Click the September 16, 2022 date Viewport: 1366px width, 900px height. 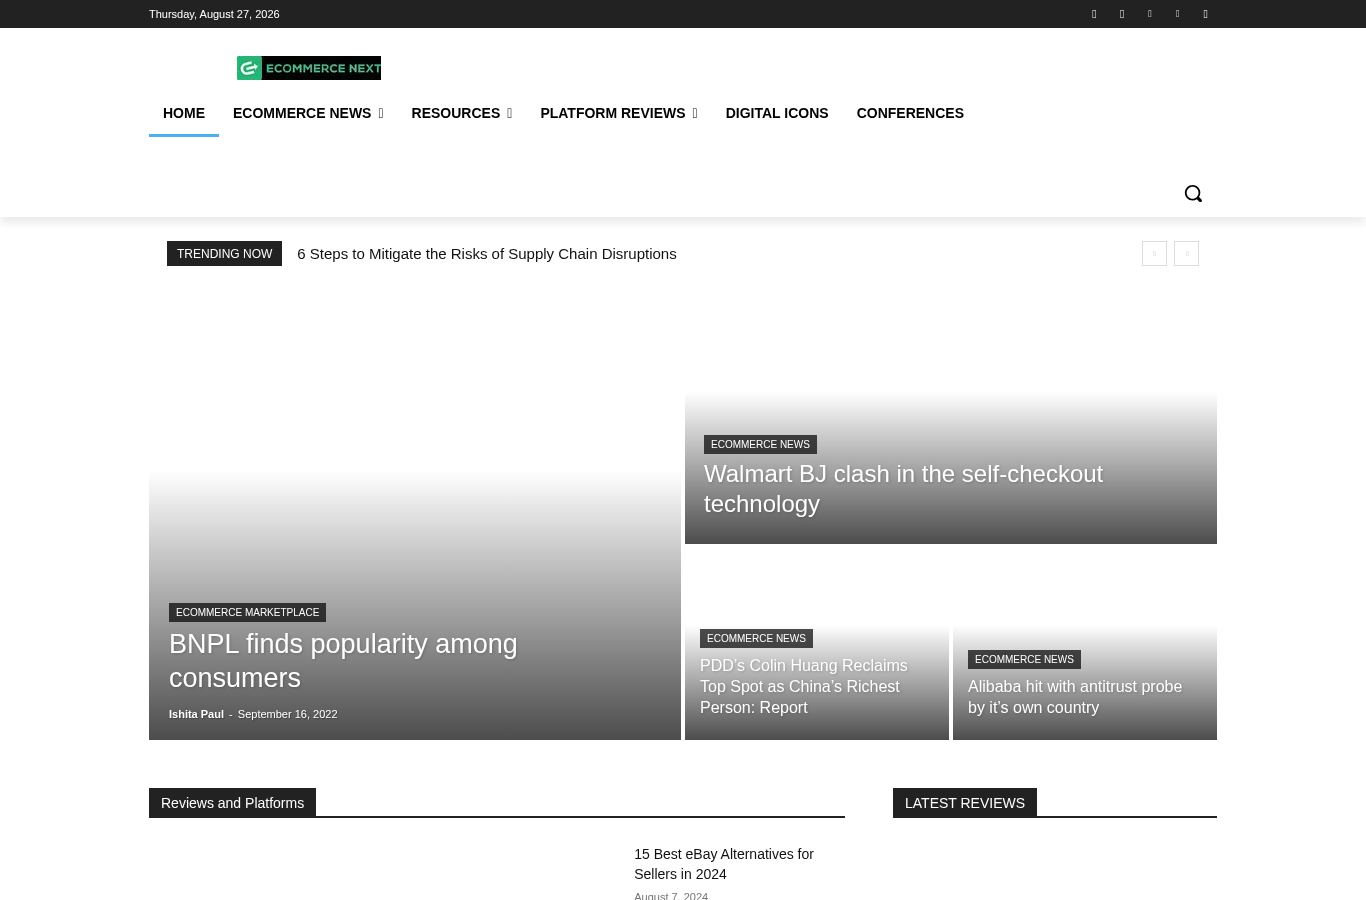pos(287,714)
